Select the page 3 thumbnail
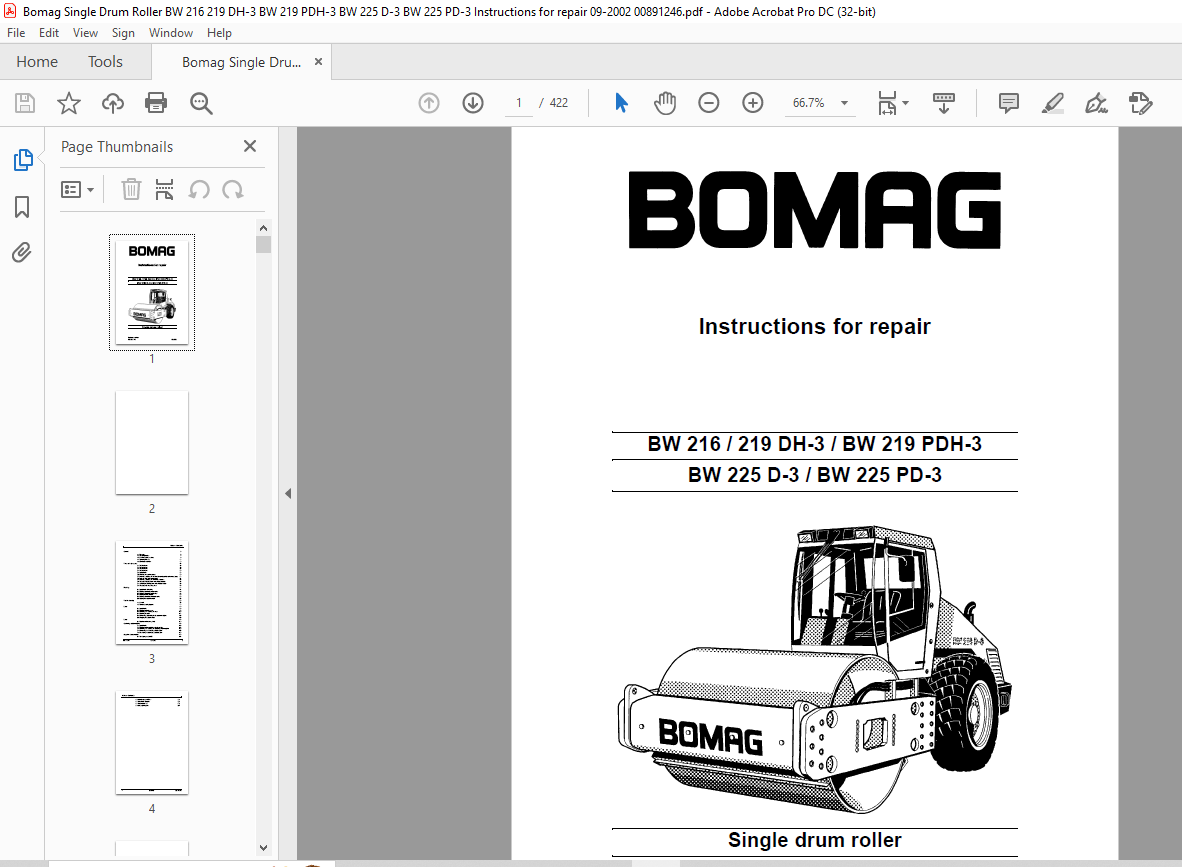This screenshot has height=867, width=1182. click(152, 593)
